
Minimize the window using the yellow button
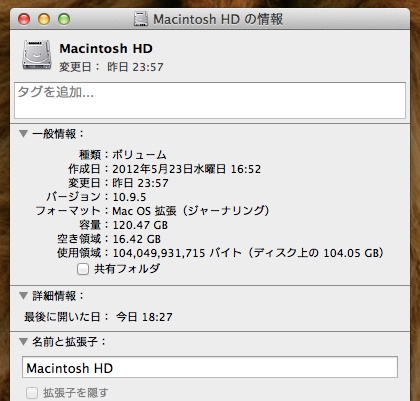tap(44, 19)
